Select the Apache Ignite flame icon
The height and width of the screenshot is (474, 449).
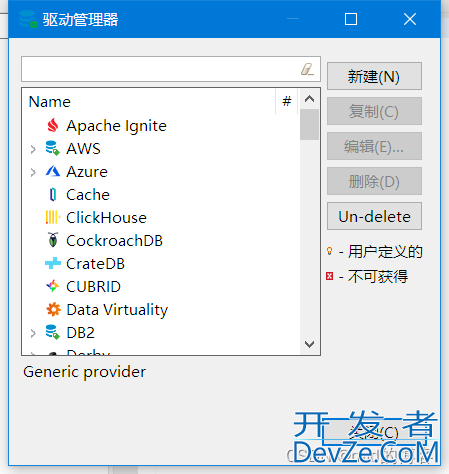(53, 126)
